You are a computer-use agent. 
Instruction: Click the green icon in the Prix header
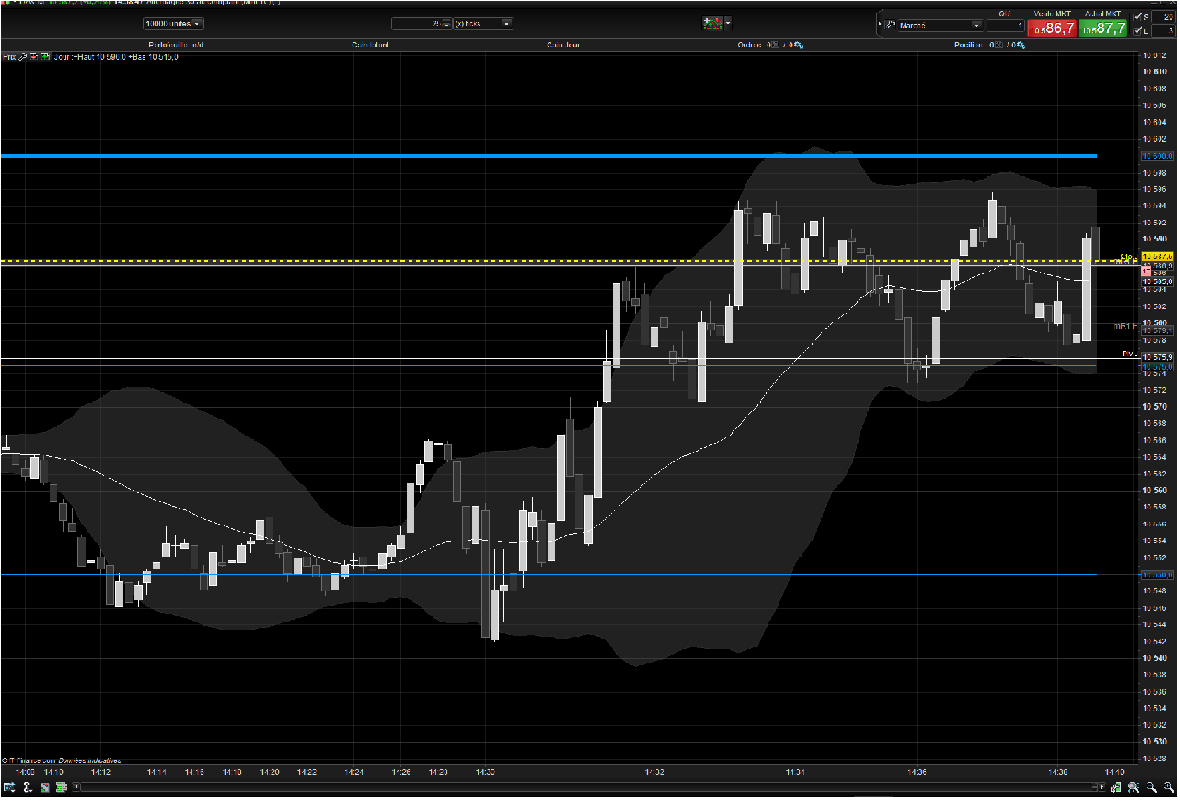45,57
